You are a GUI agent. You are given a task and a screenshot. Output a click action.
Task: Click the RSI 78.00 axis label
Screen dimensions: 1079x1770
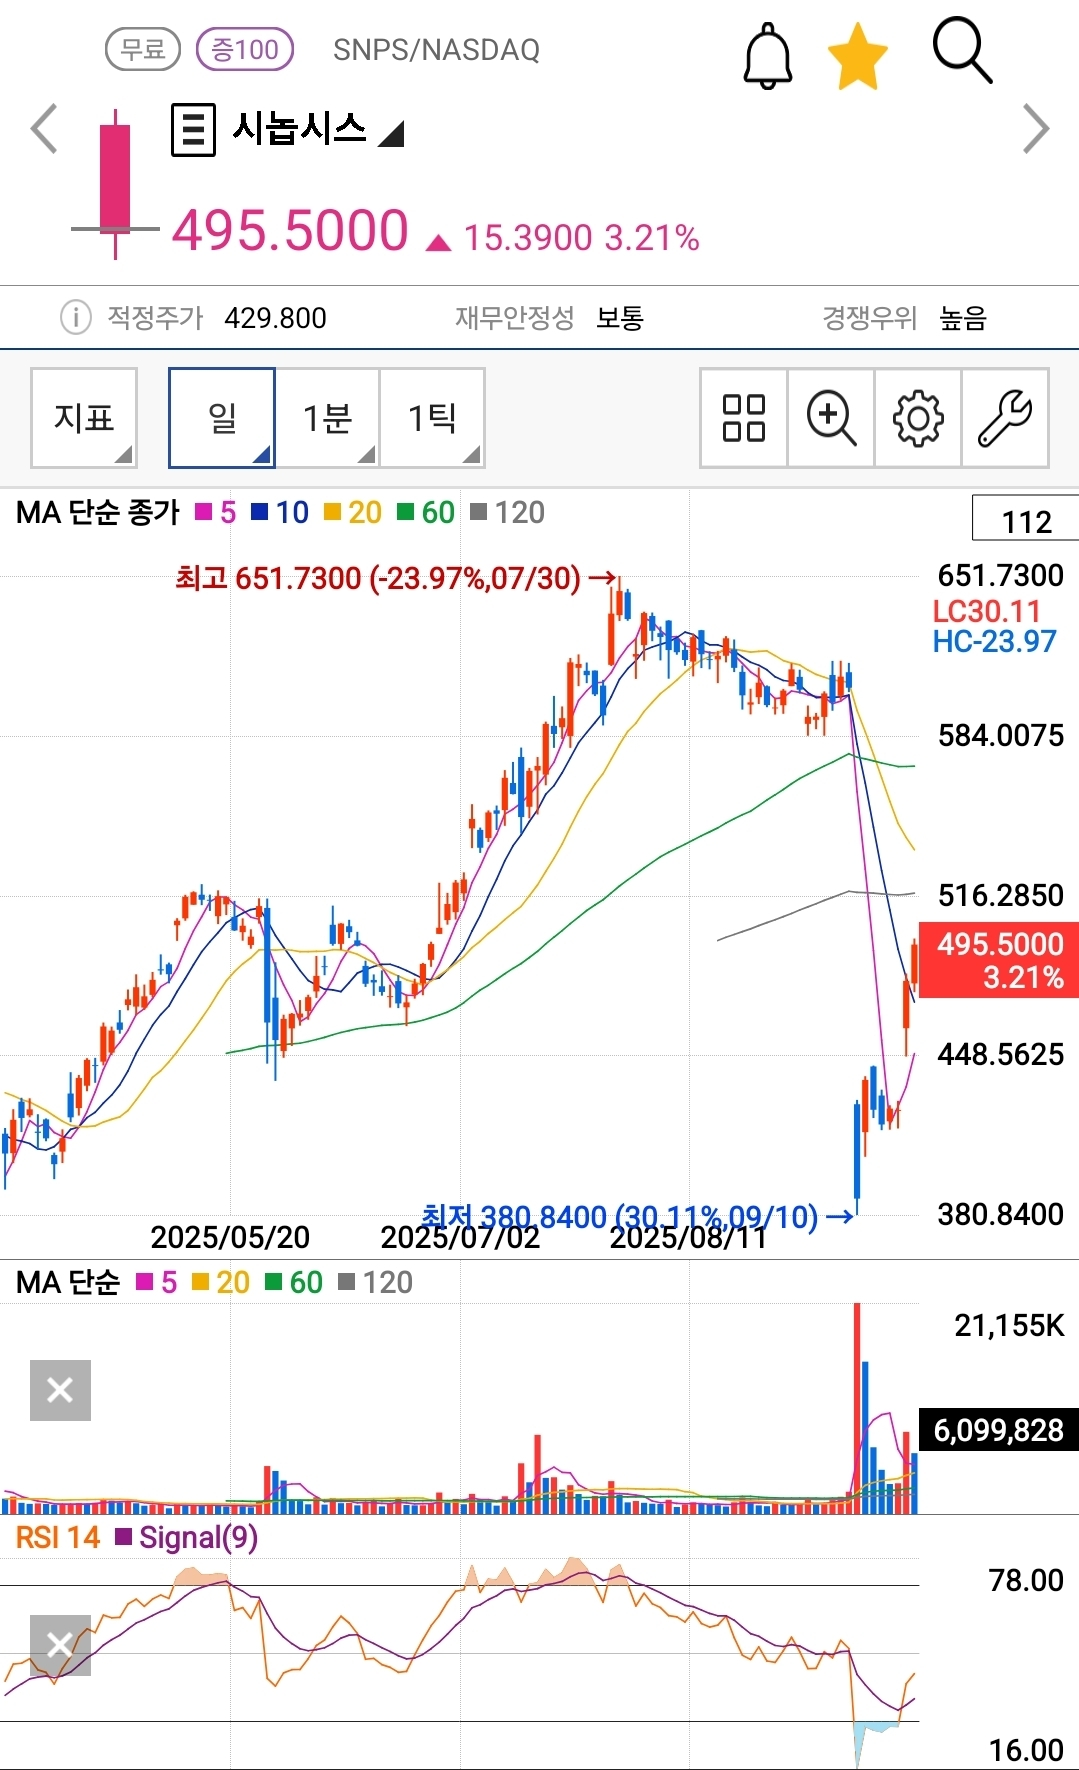1026,1580
